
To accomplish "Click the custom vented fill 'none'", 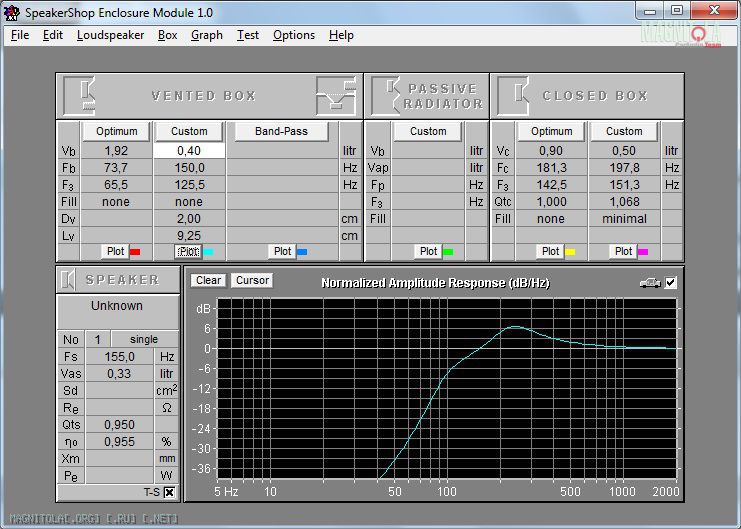I will [x=189, y=202].
